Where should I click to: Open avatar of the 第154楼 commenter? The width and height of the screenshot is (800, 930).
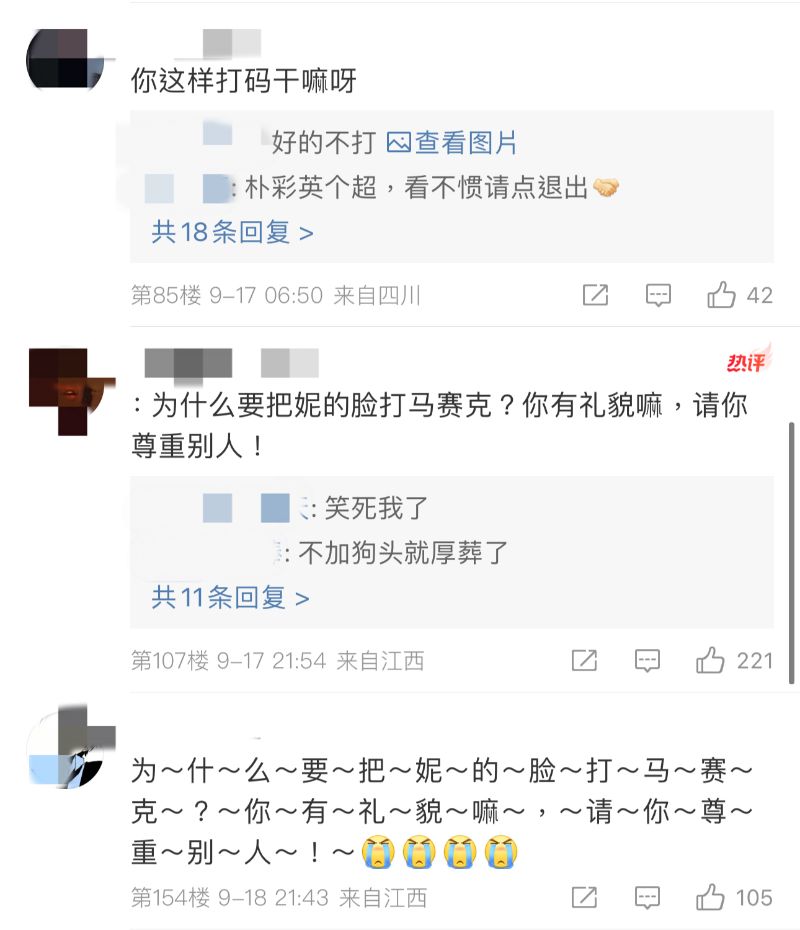coord(72,746)
